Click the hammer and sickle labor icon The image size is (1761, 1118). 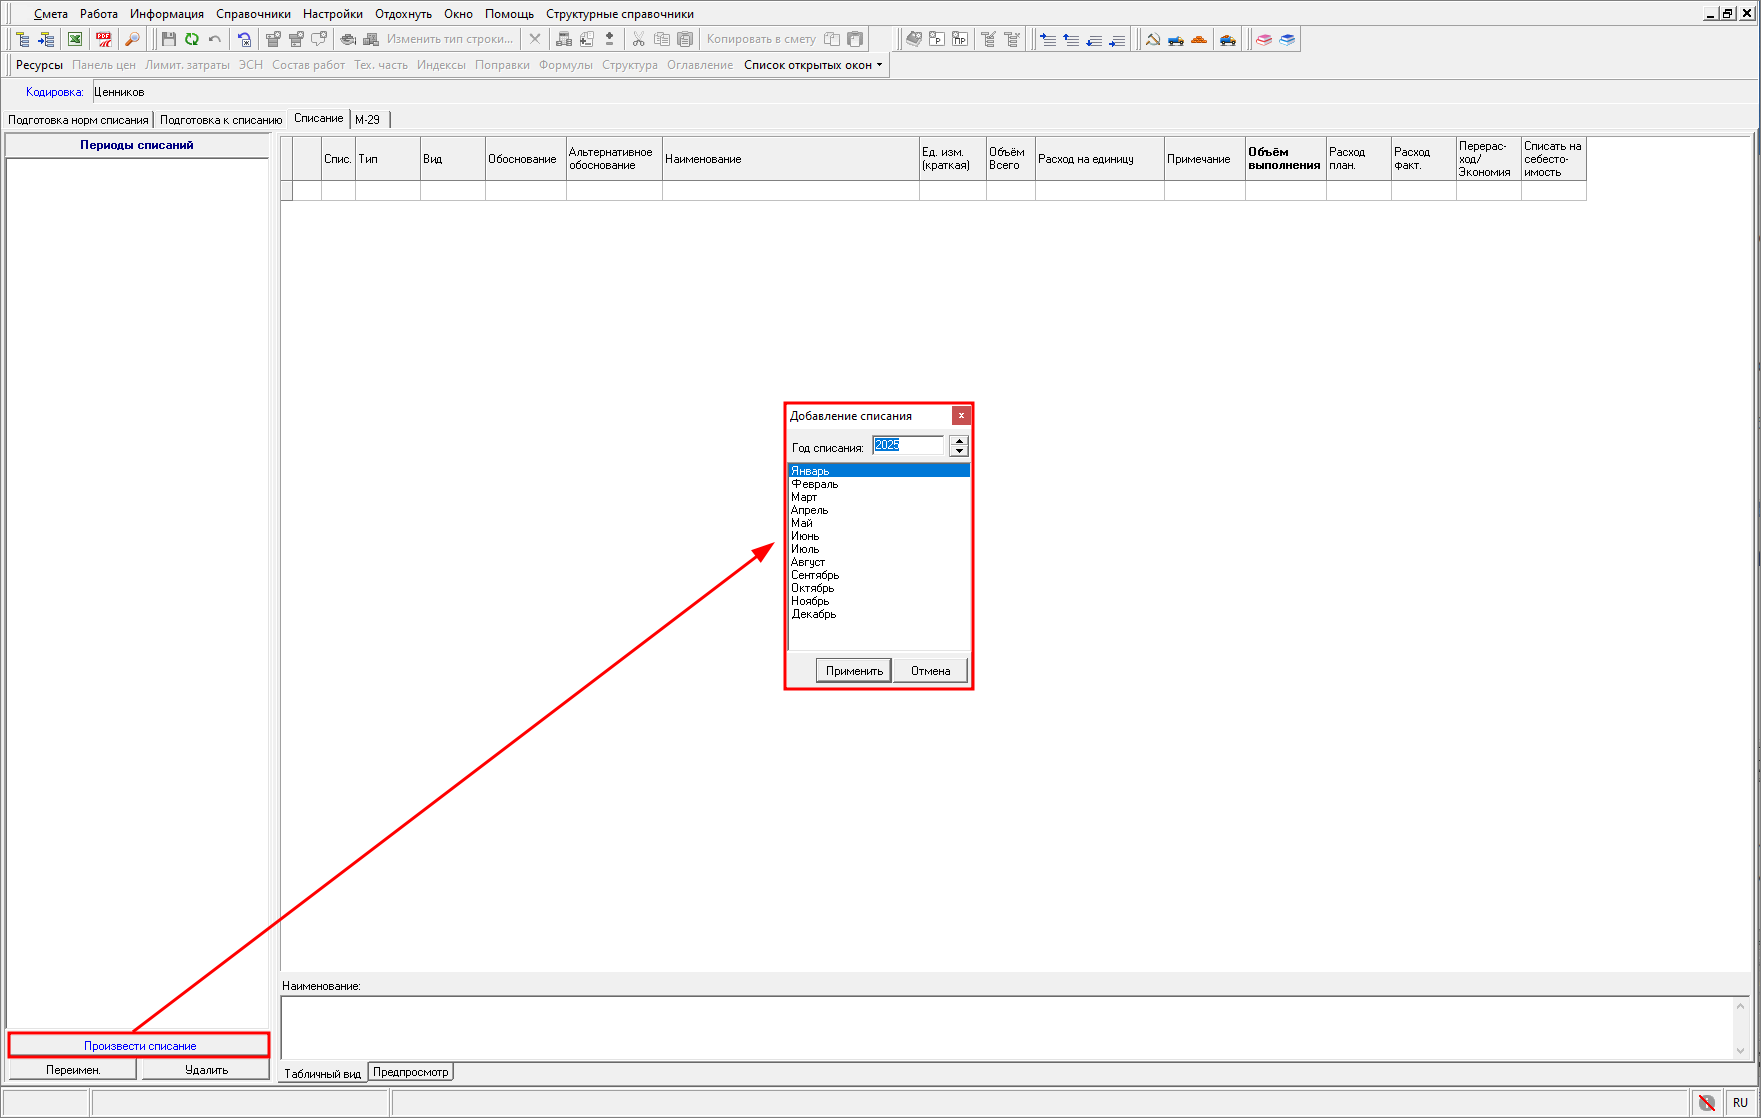click(1153, 39)
